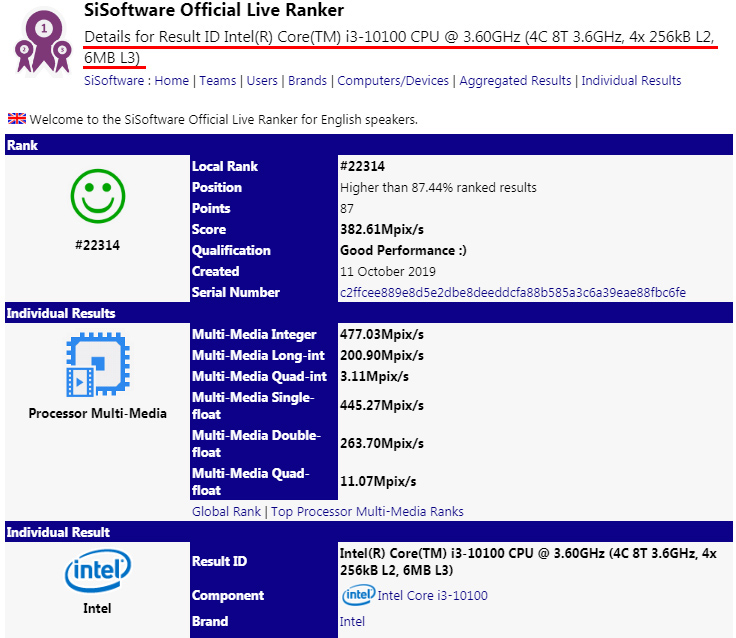Click the welcome message for English speakers
The image size is (736, 638).
223,119
